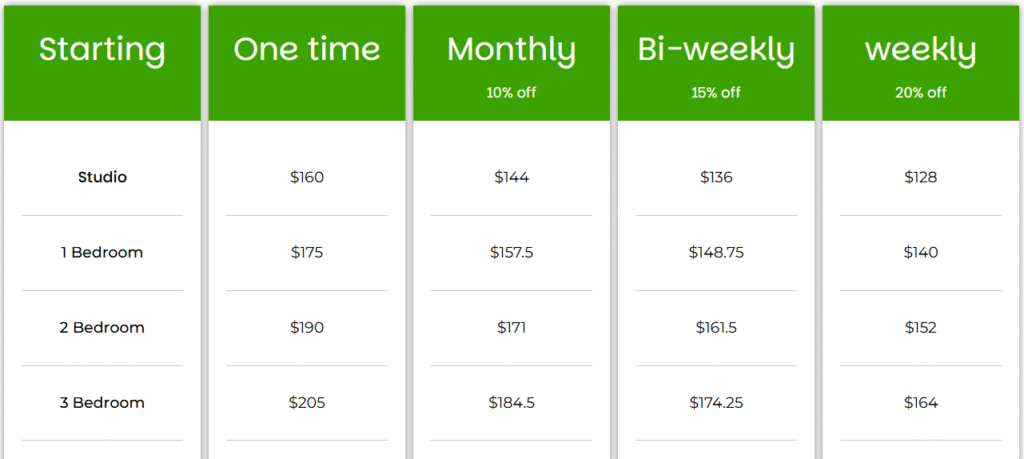Click the 20% off label under weekly
The width and height of the screenshot is (1024, 459).
pyautogui.click(x=921, y=93)
